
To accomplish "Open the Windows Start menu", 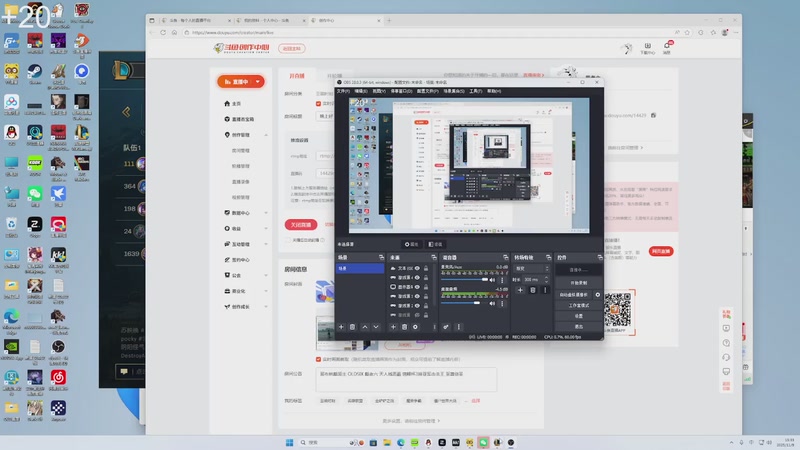I will [x=289, y=442].
